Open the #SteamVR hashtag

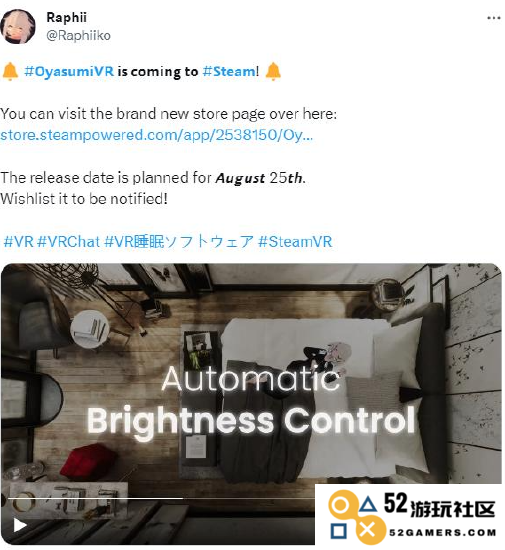(295, 242)
